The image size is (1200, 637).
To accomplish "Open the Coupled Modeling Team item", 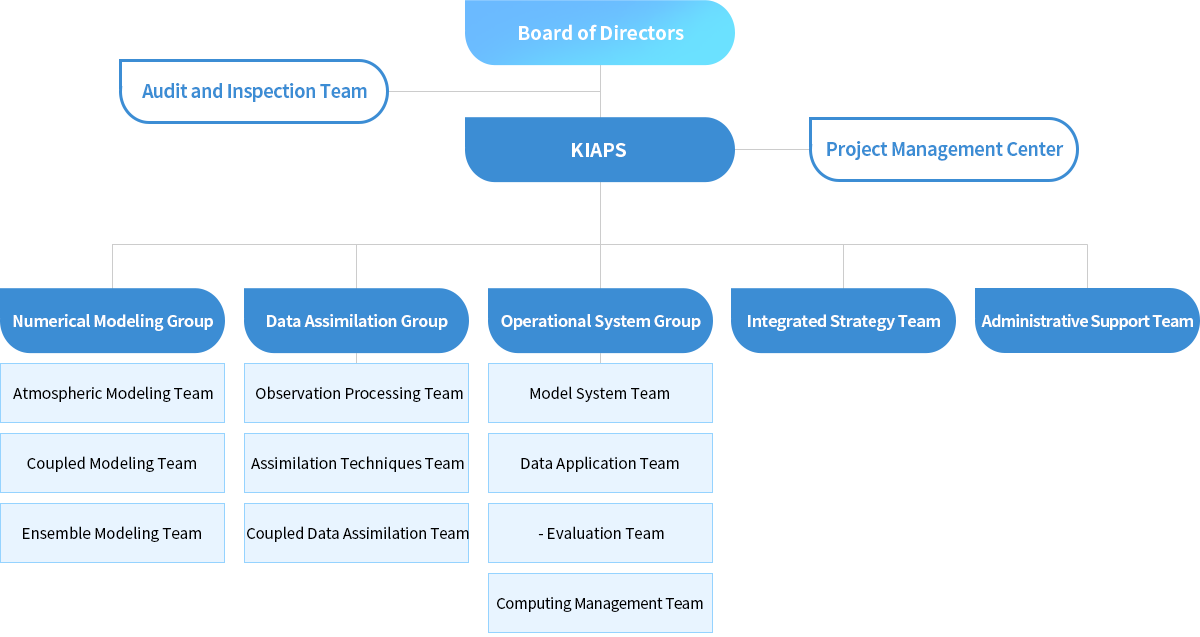I will pos(112,463).
